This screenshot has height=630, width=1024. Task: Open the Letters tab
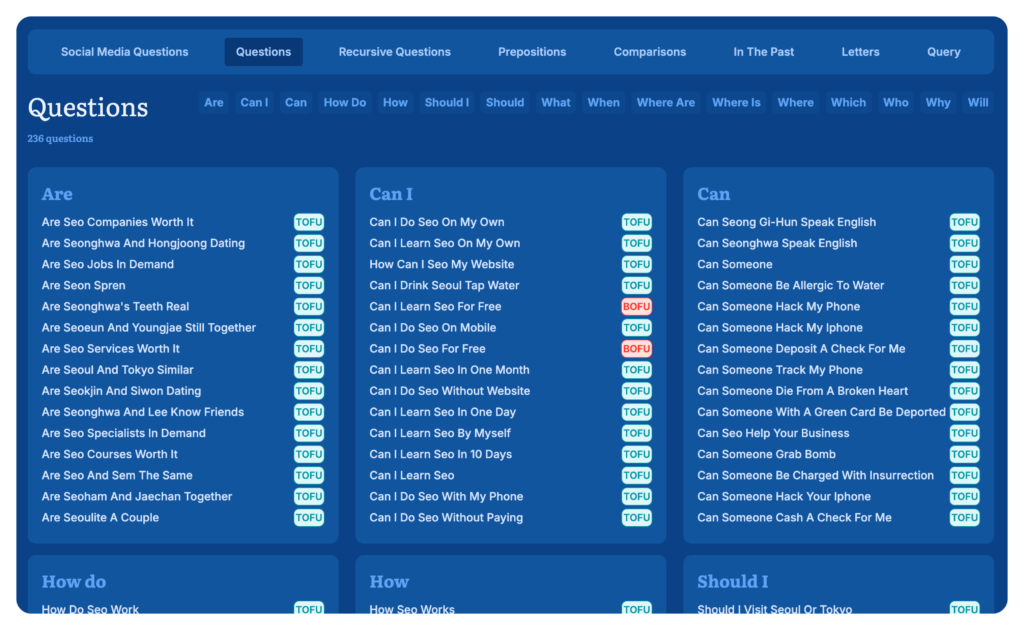860,52
